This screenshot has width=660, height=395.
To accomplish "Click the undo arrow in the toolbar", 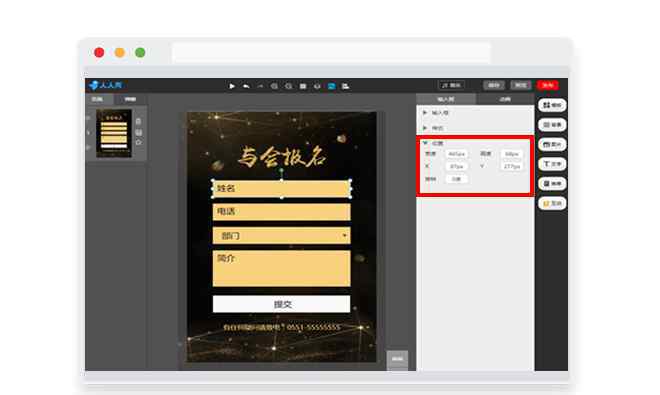I will (x=246, y=86).
